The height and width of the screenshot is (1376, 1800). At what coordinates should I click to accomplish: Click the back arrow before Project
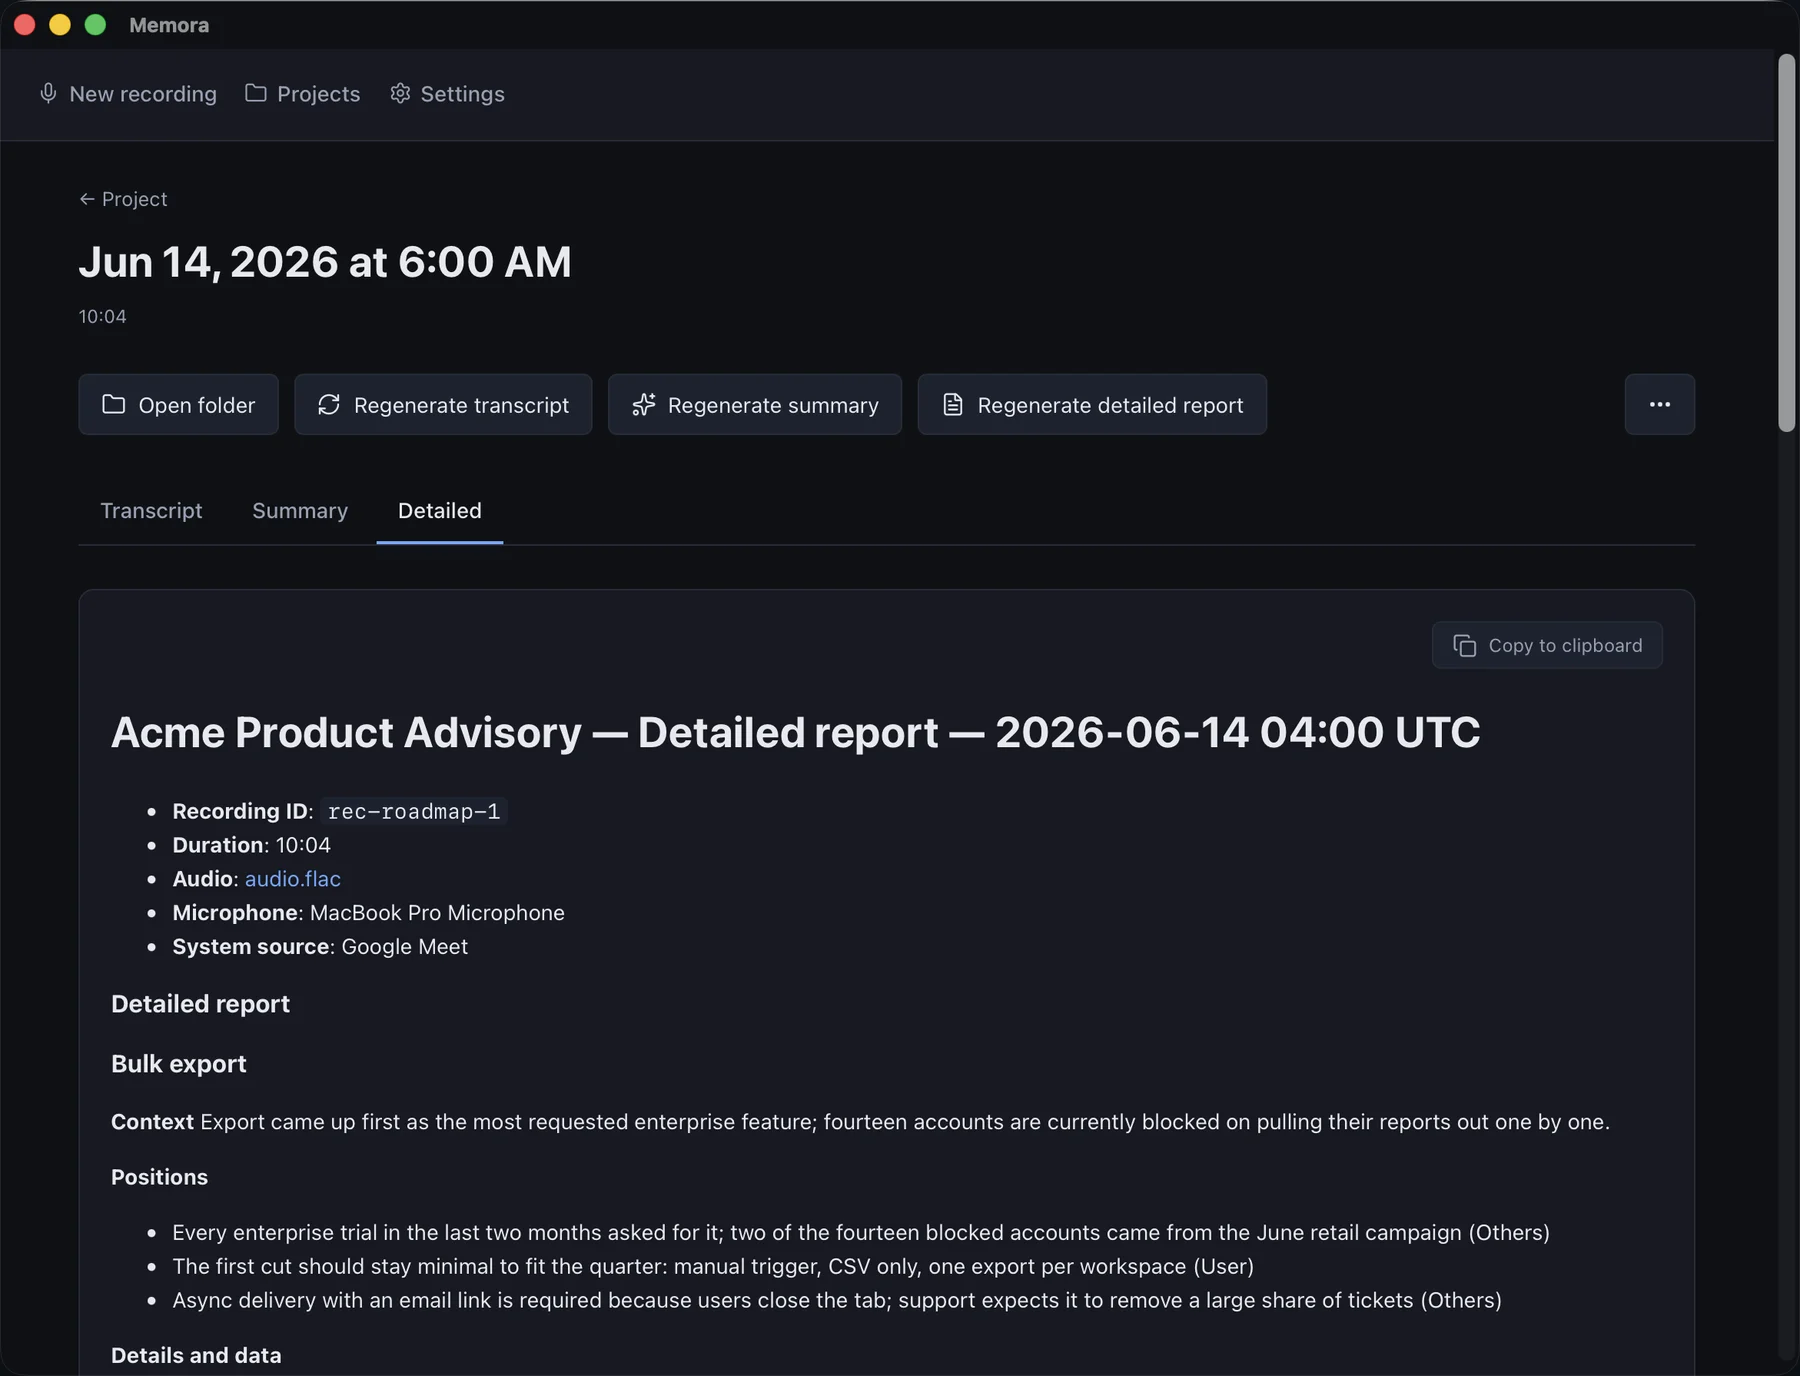pyautogui.click(x=87, y=199)
